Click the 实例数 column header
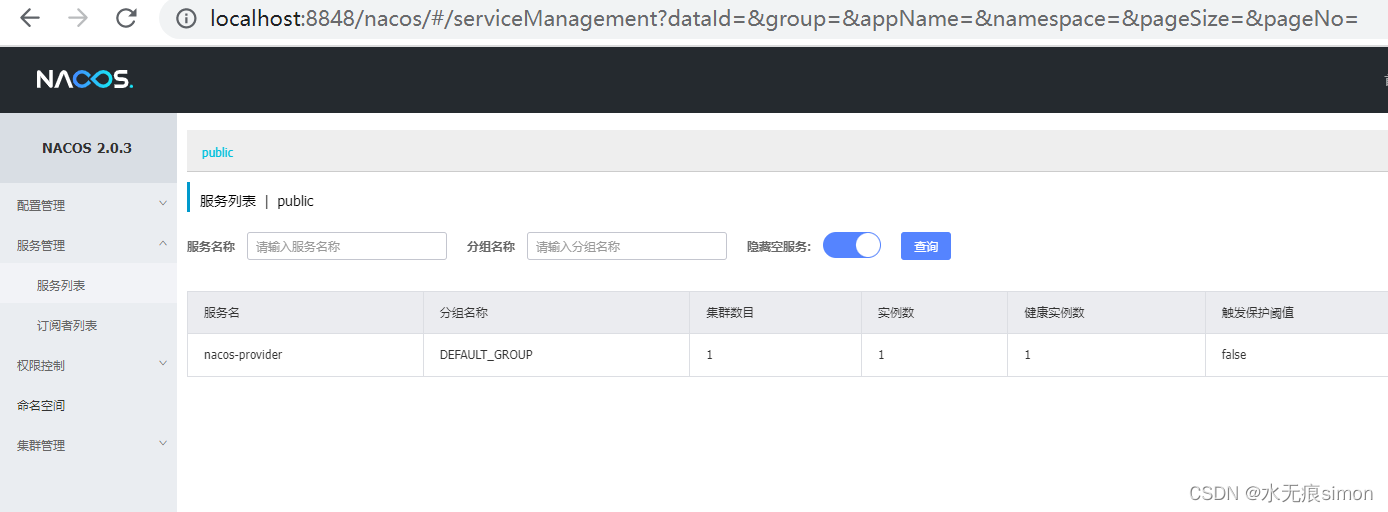1388x512 pixels. (x=896, y=313)
